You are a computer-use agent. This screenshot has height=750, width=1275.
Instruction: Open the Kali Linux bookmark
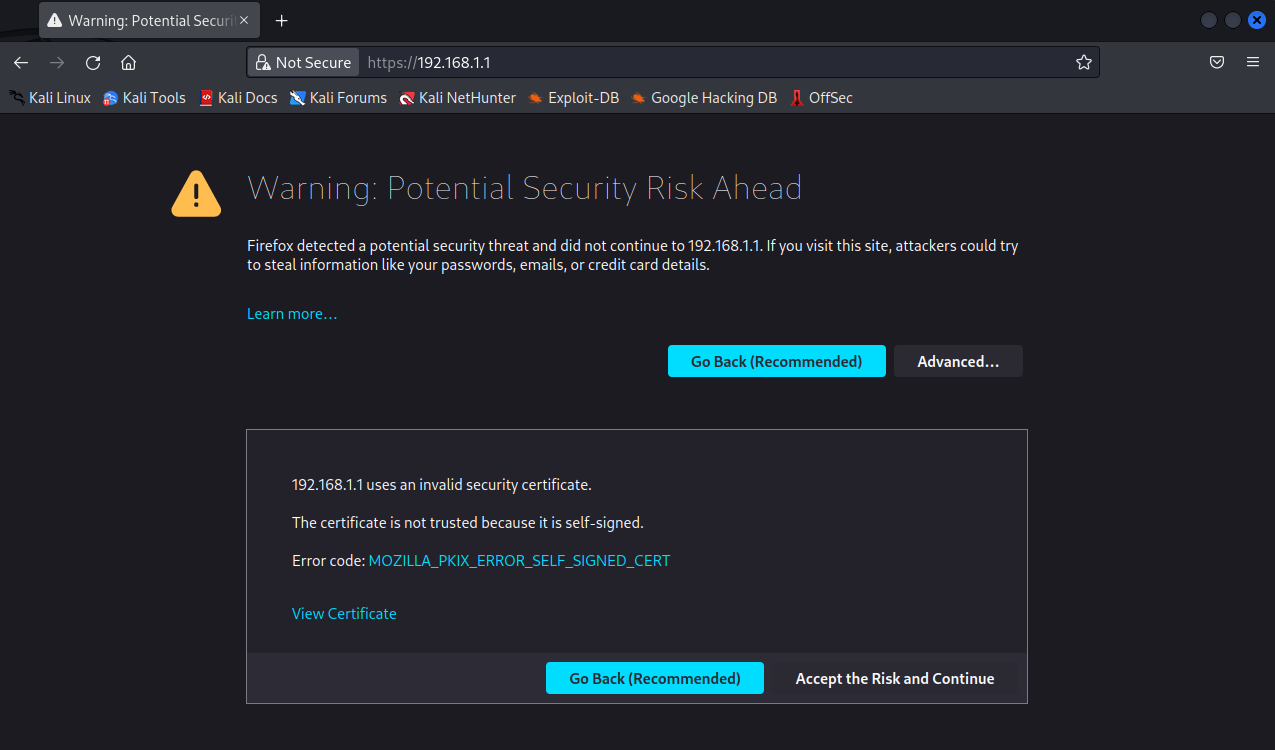click(50, 98)
